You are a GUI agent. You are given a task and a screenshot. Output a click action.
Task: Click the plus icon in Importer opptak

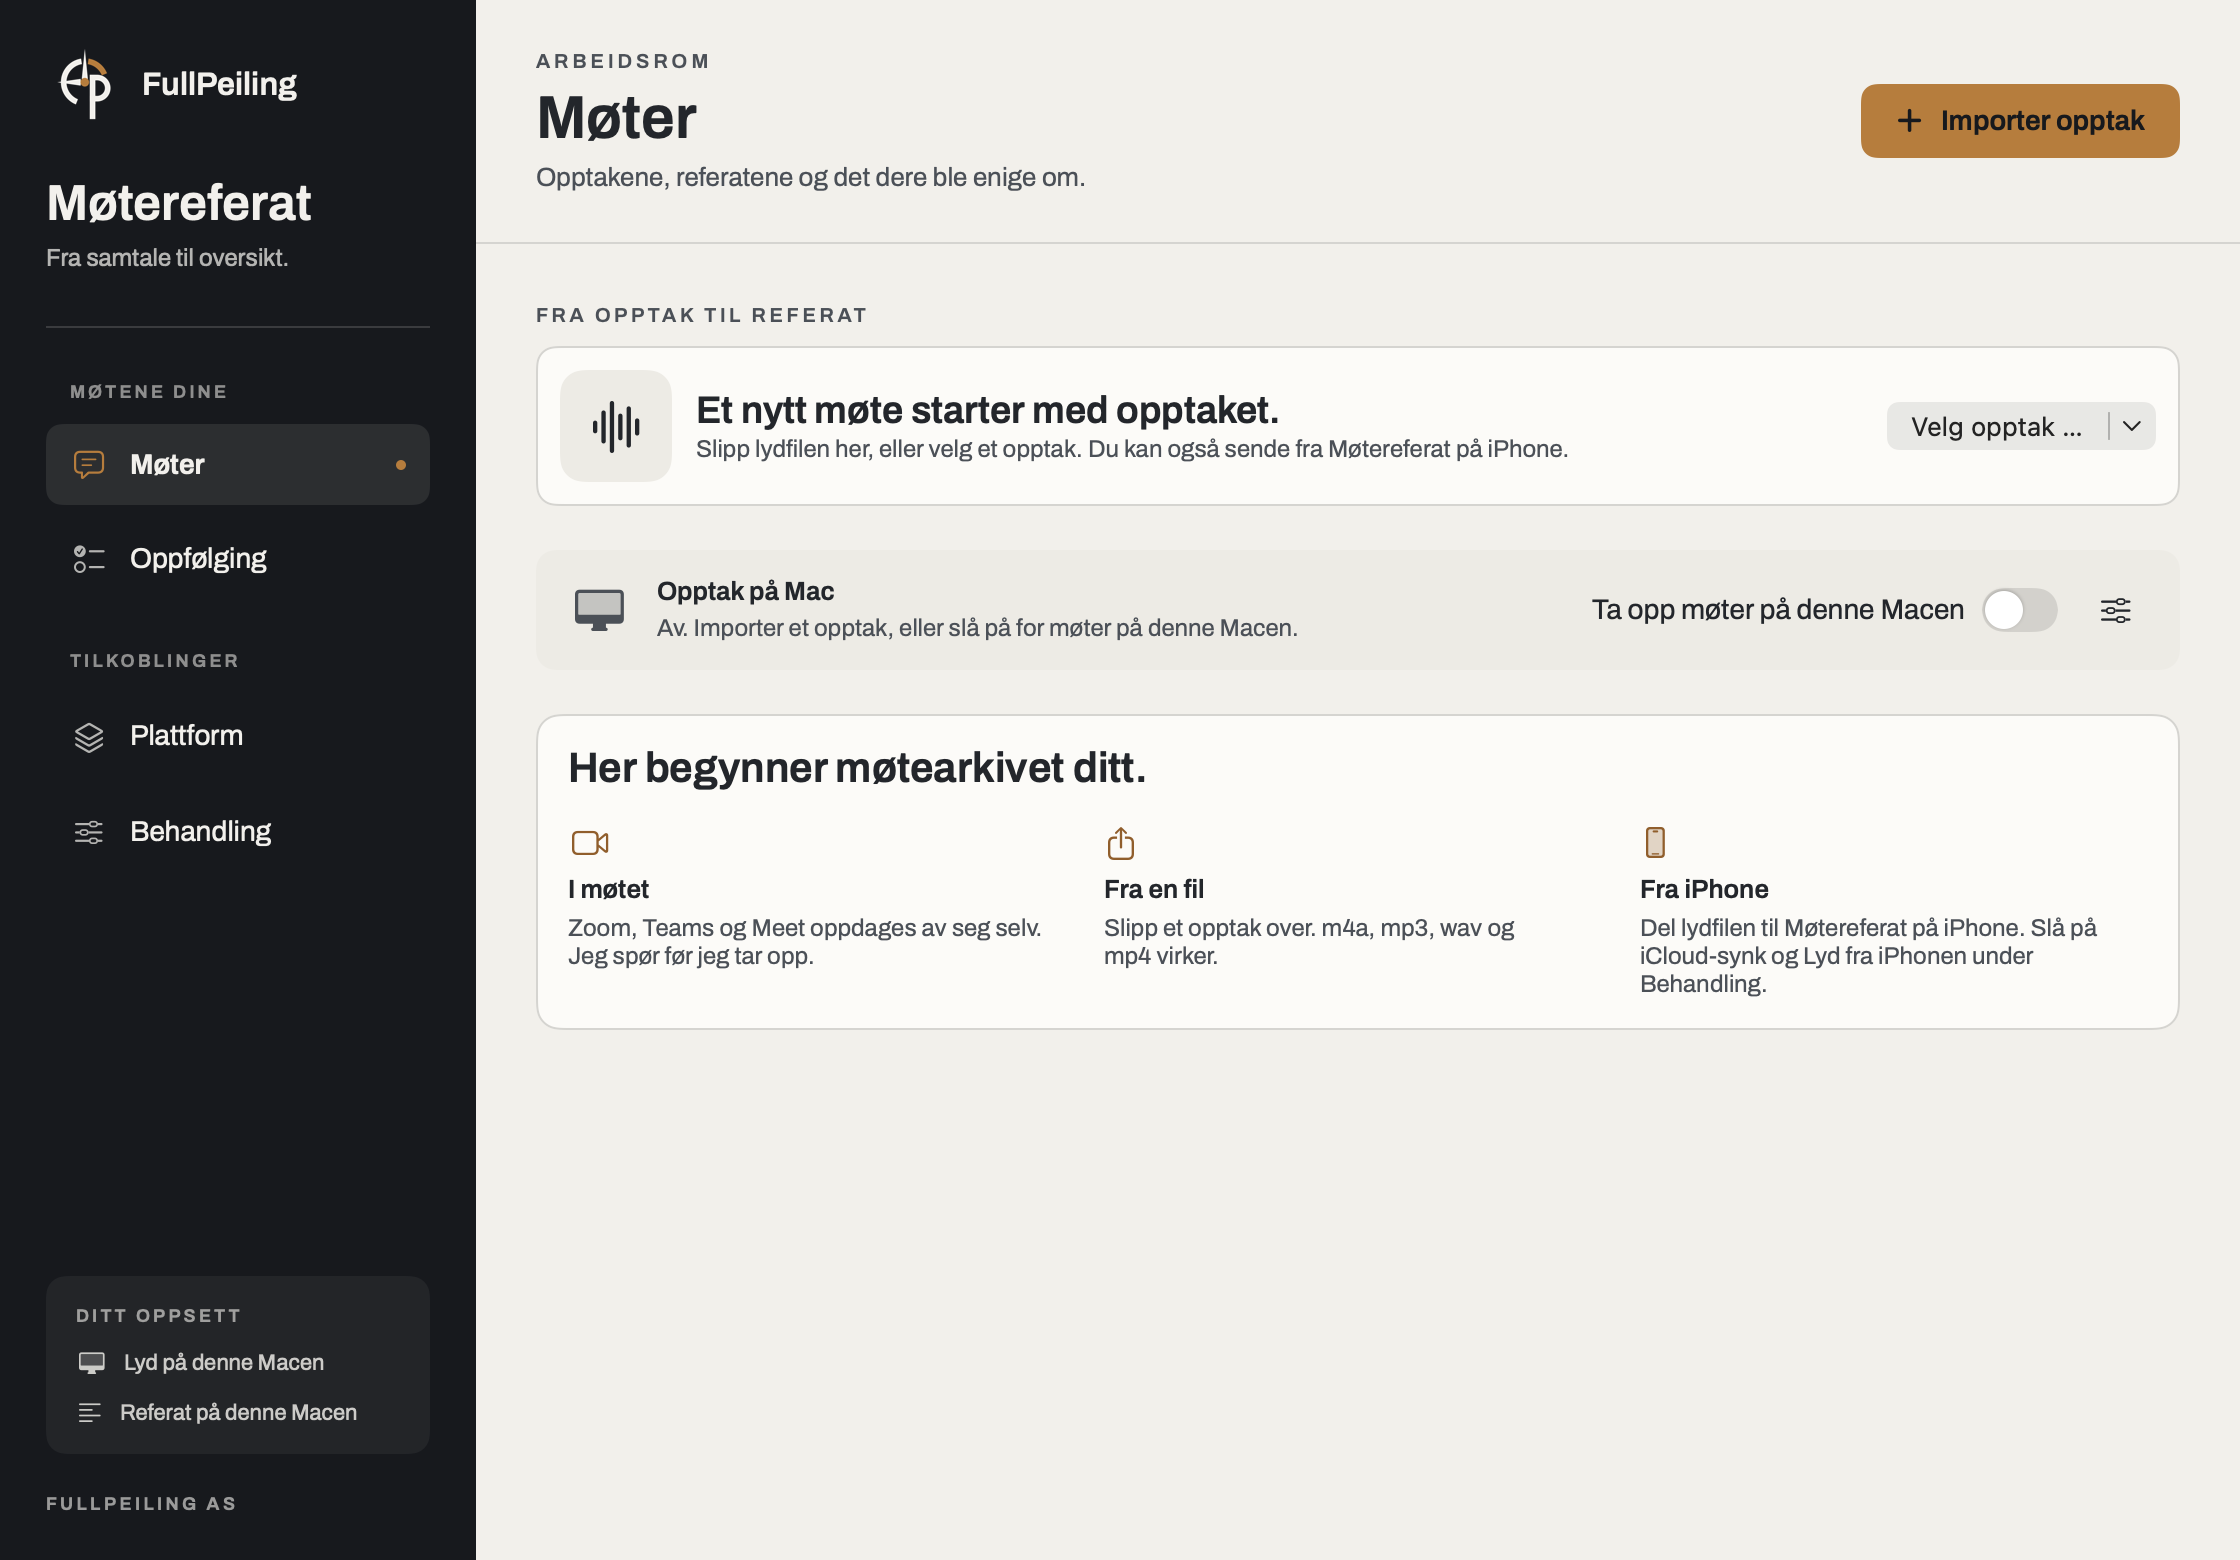point(1909,121)
